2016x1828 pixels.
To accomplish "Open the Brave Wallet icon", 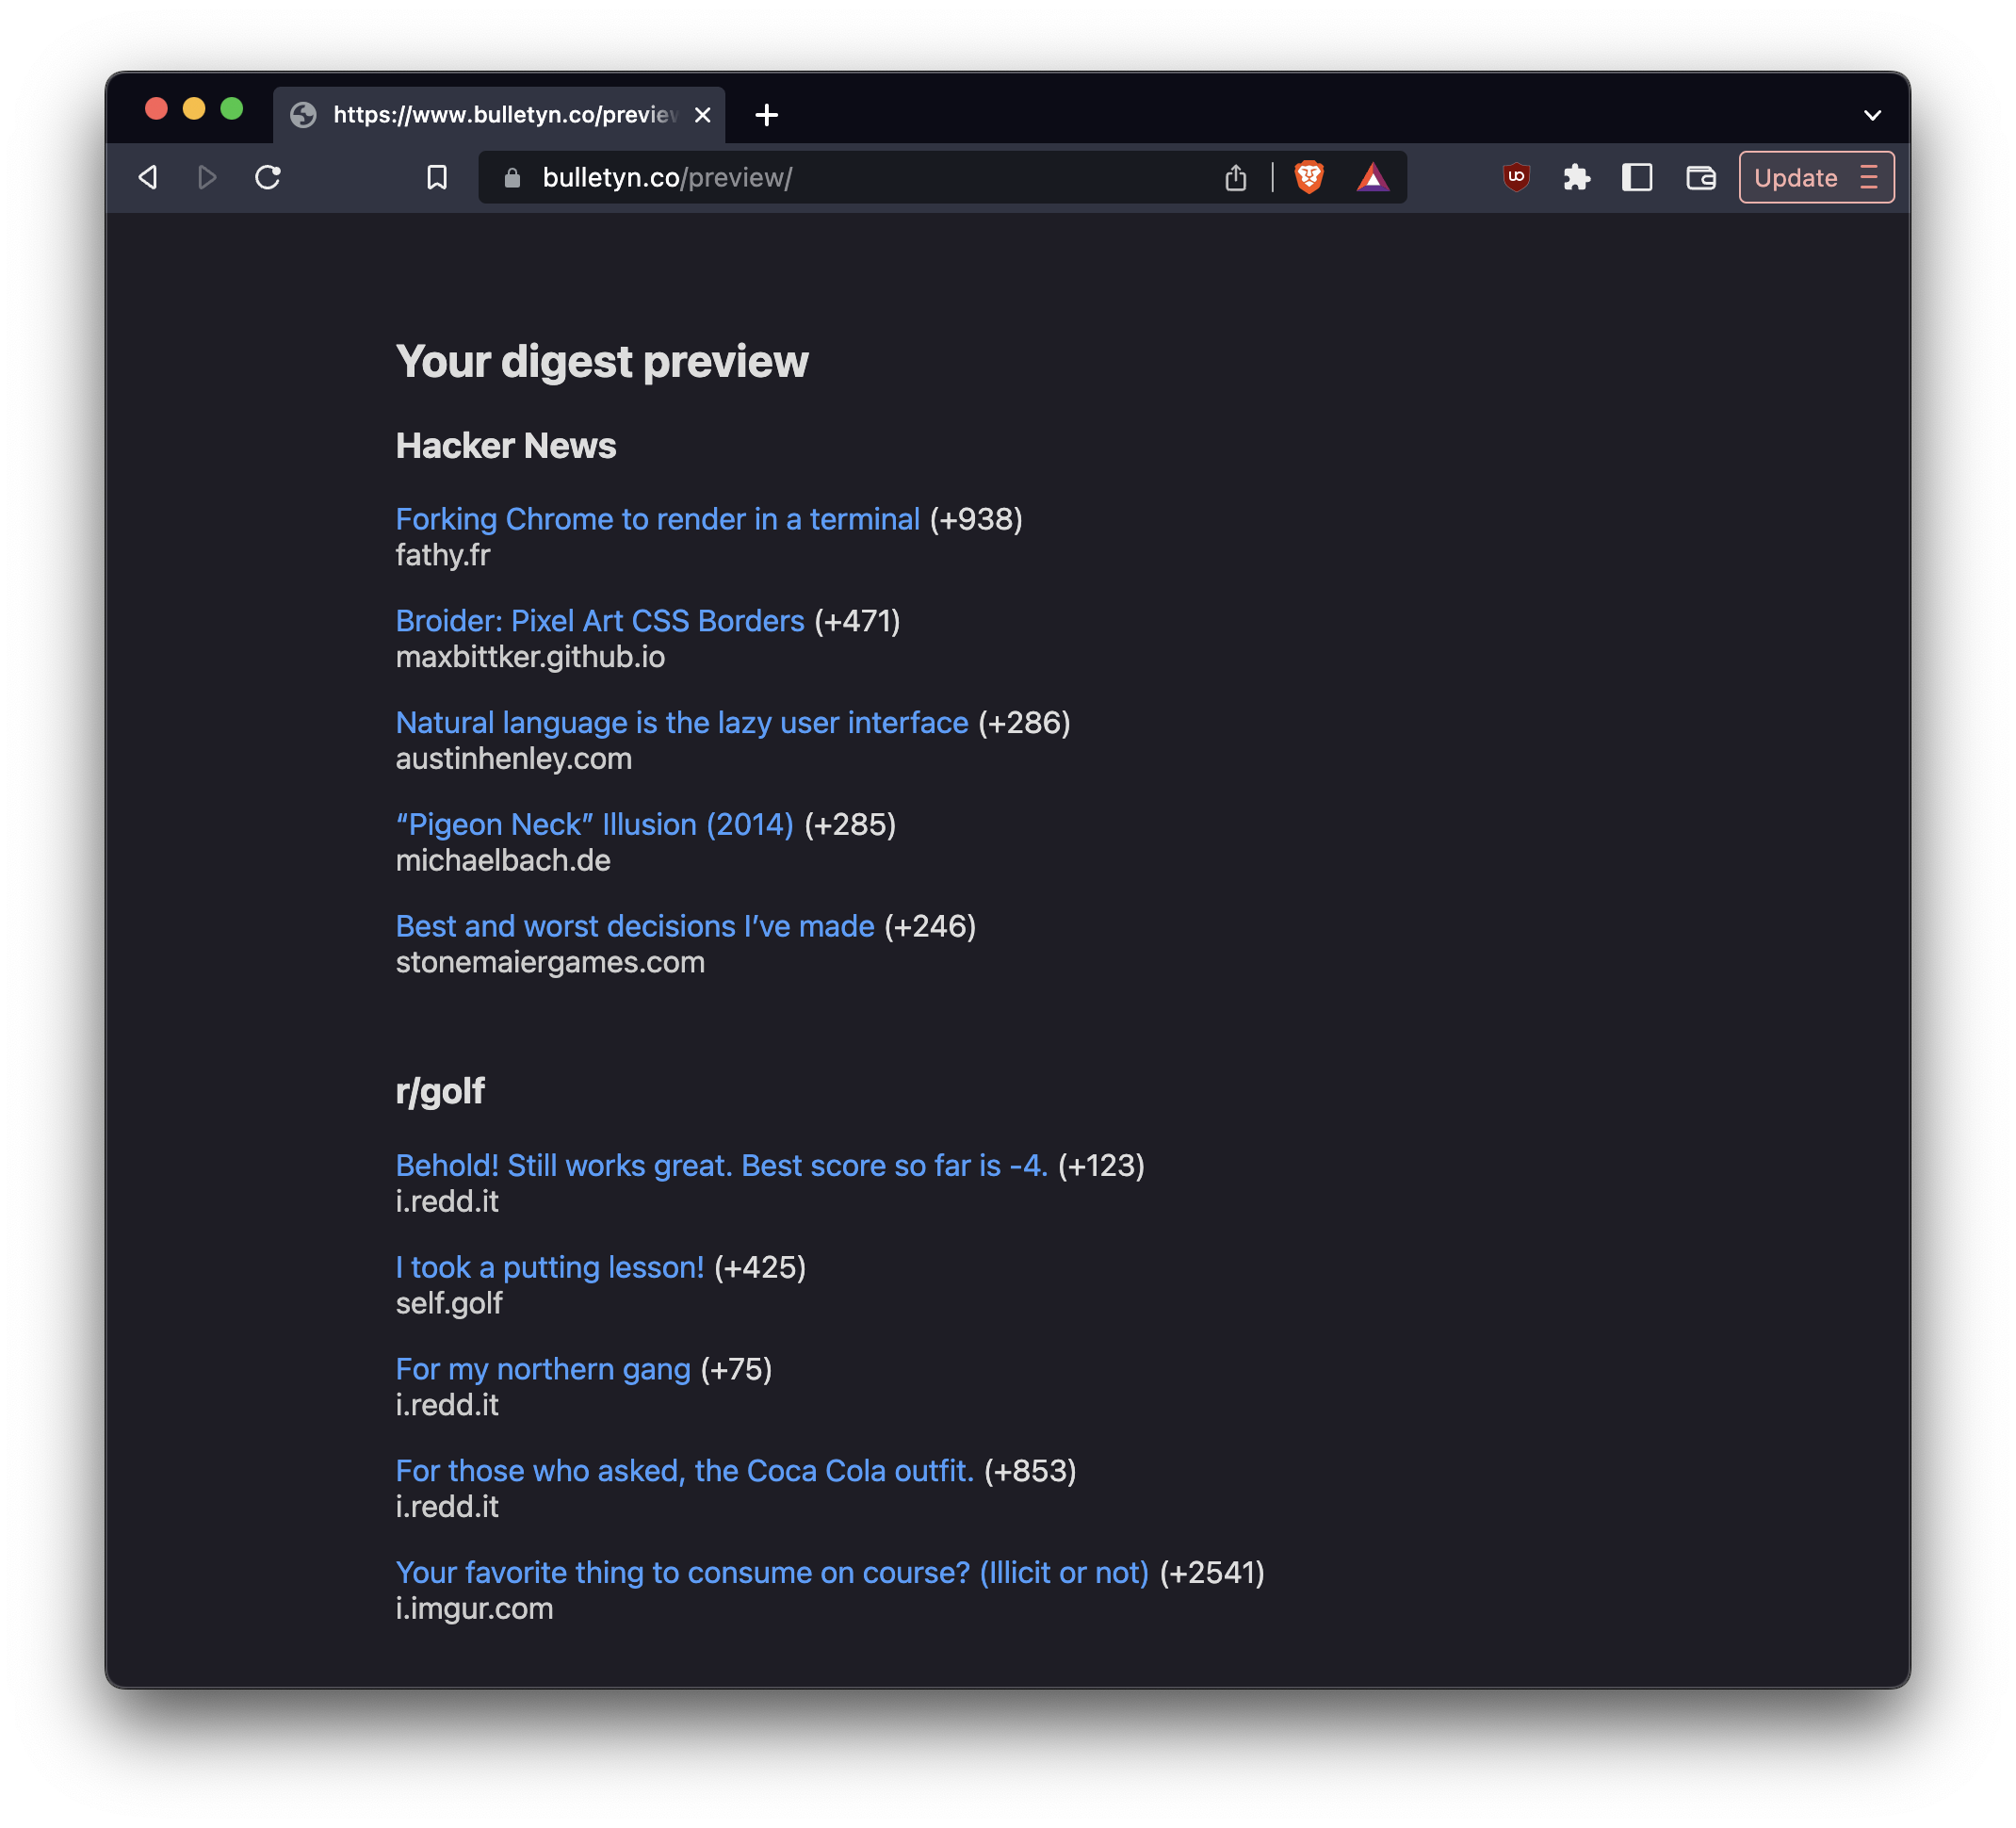I will tap(1701, 178).
